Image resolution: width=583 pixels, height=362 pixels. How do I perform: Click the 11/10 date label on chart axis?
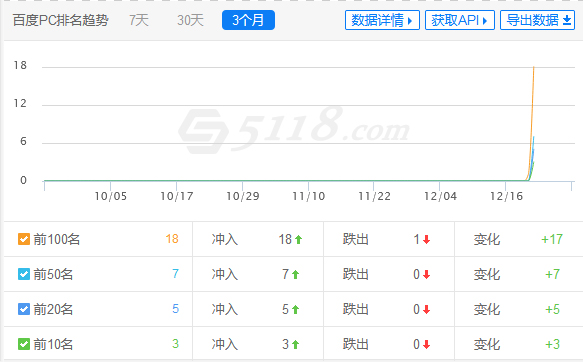[309, 196]
